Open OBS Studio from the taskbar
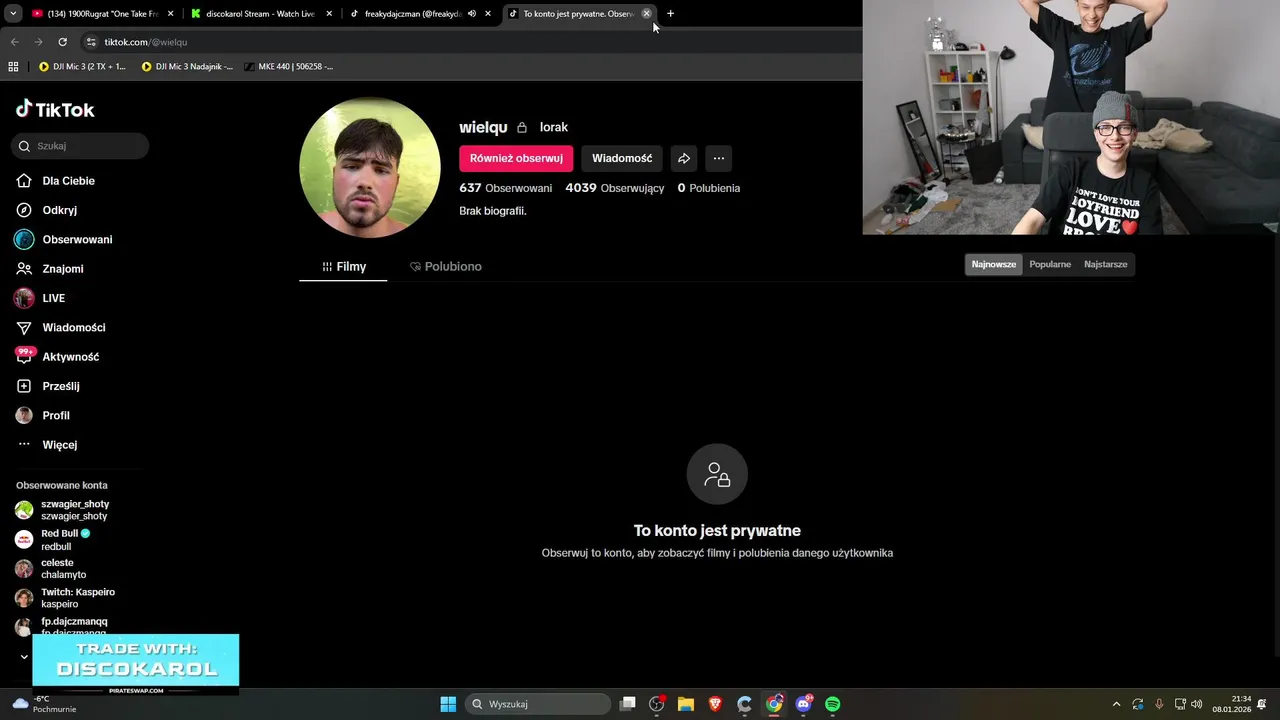 coord(657,704)
